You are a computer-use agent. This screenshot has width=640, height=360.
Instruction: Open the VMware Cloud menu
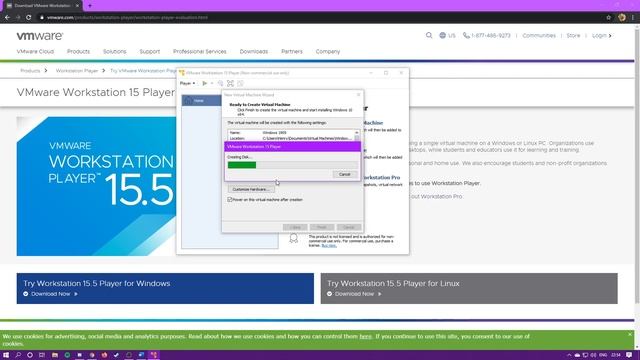coord(35,51)
